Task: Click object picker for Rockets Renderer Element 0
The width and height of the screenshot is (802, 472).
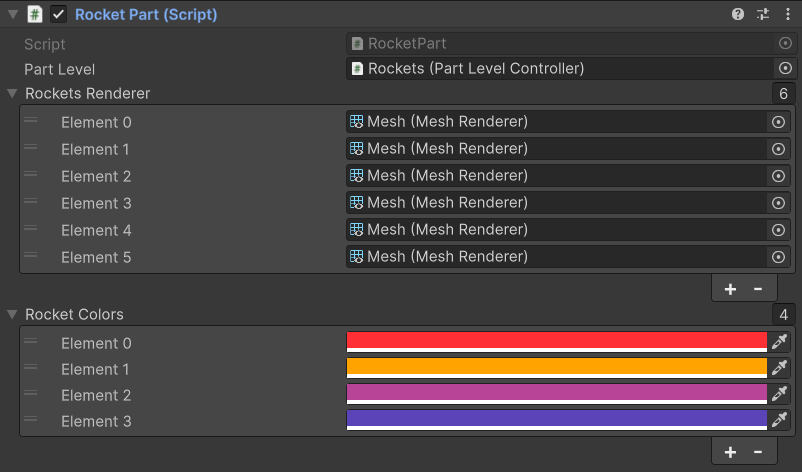Action: pyautogui.click(x=778, y=122)
